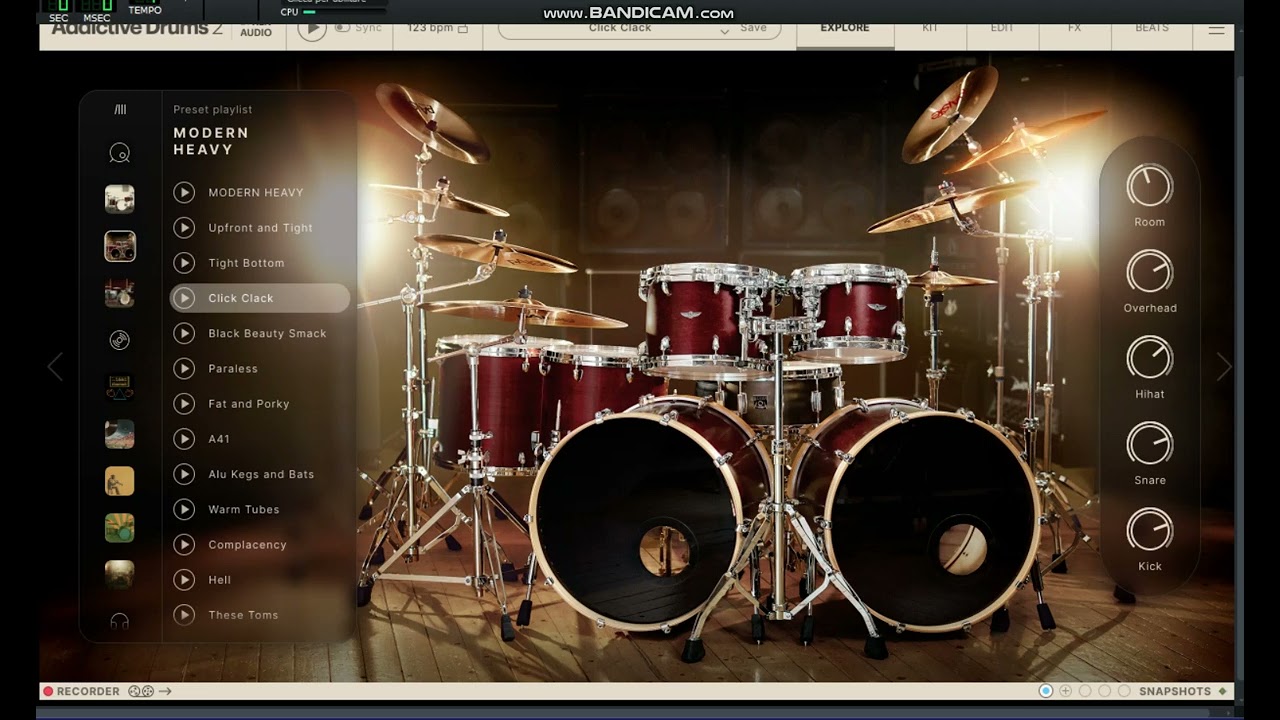
Task: Start the RECORDER with the red record button
Action: pos(48,691)
